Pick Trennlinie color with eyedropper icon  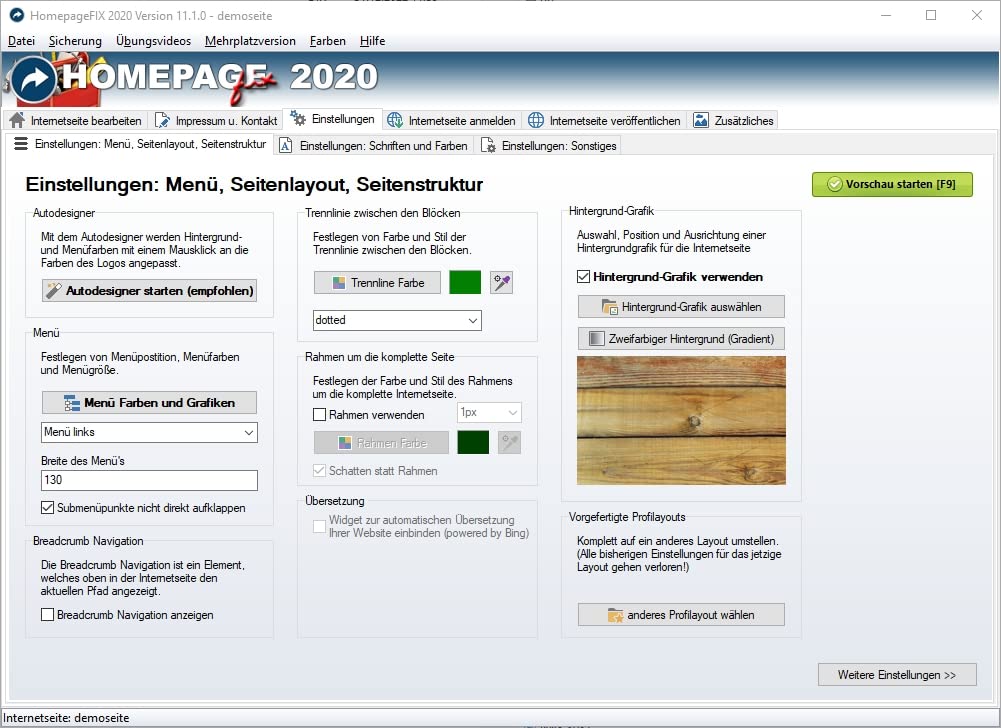(x=502, y=282)
